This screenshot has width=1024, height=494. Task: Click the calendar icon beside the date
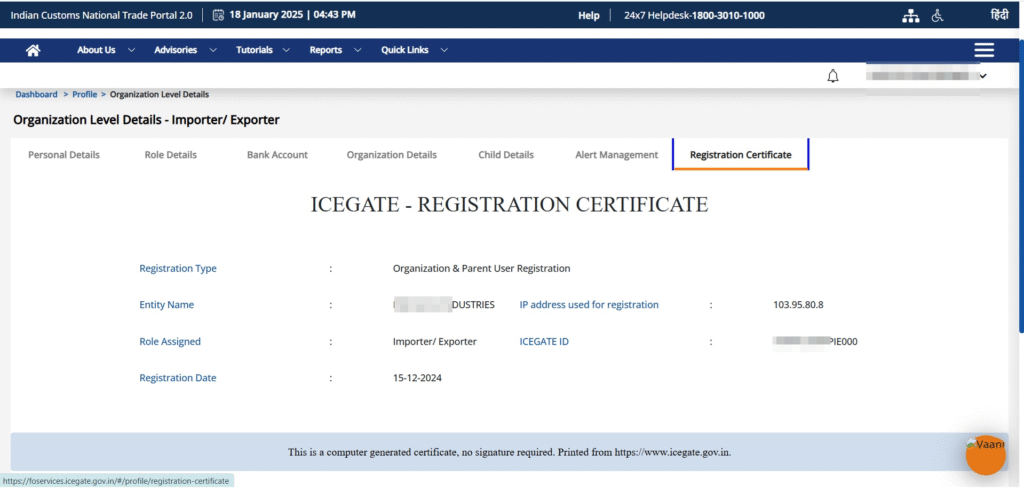[218, 15]
